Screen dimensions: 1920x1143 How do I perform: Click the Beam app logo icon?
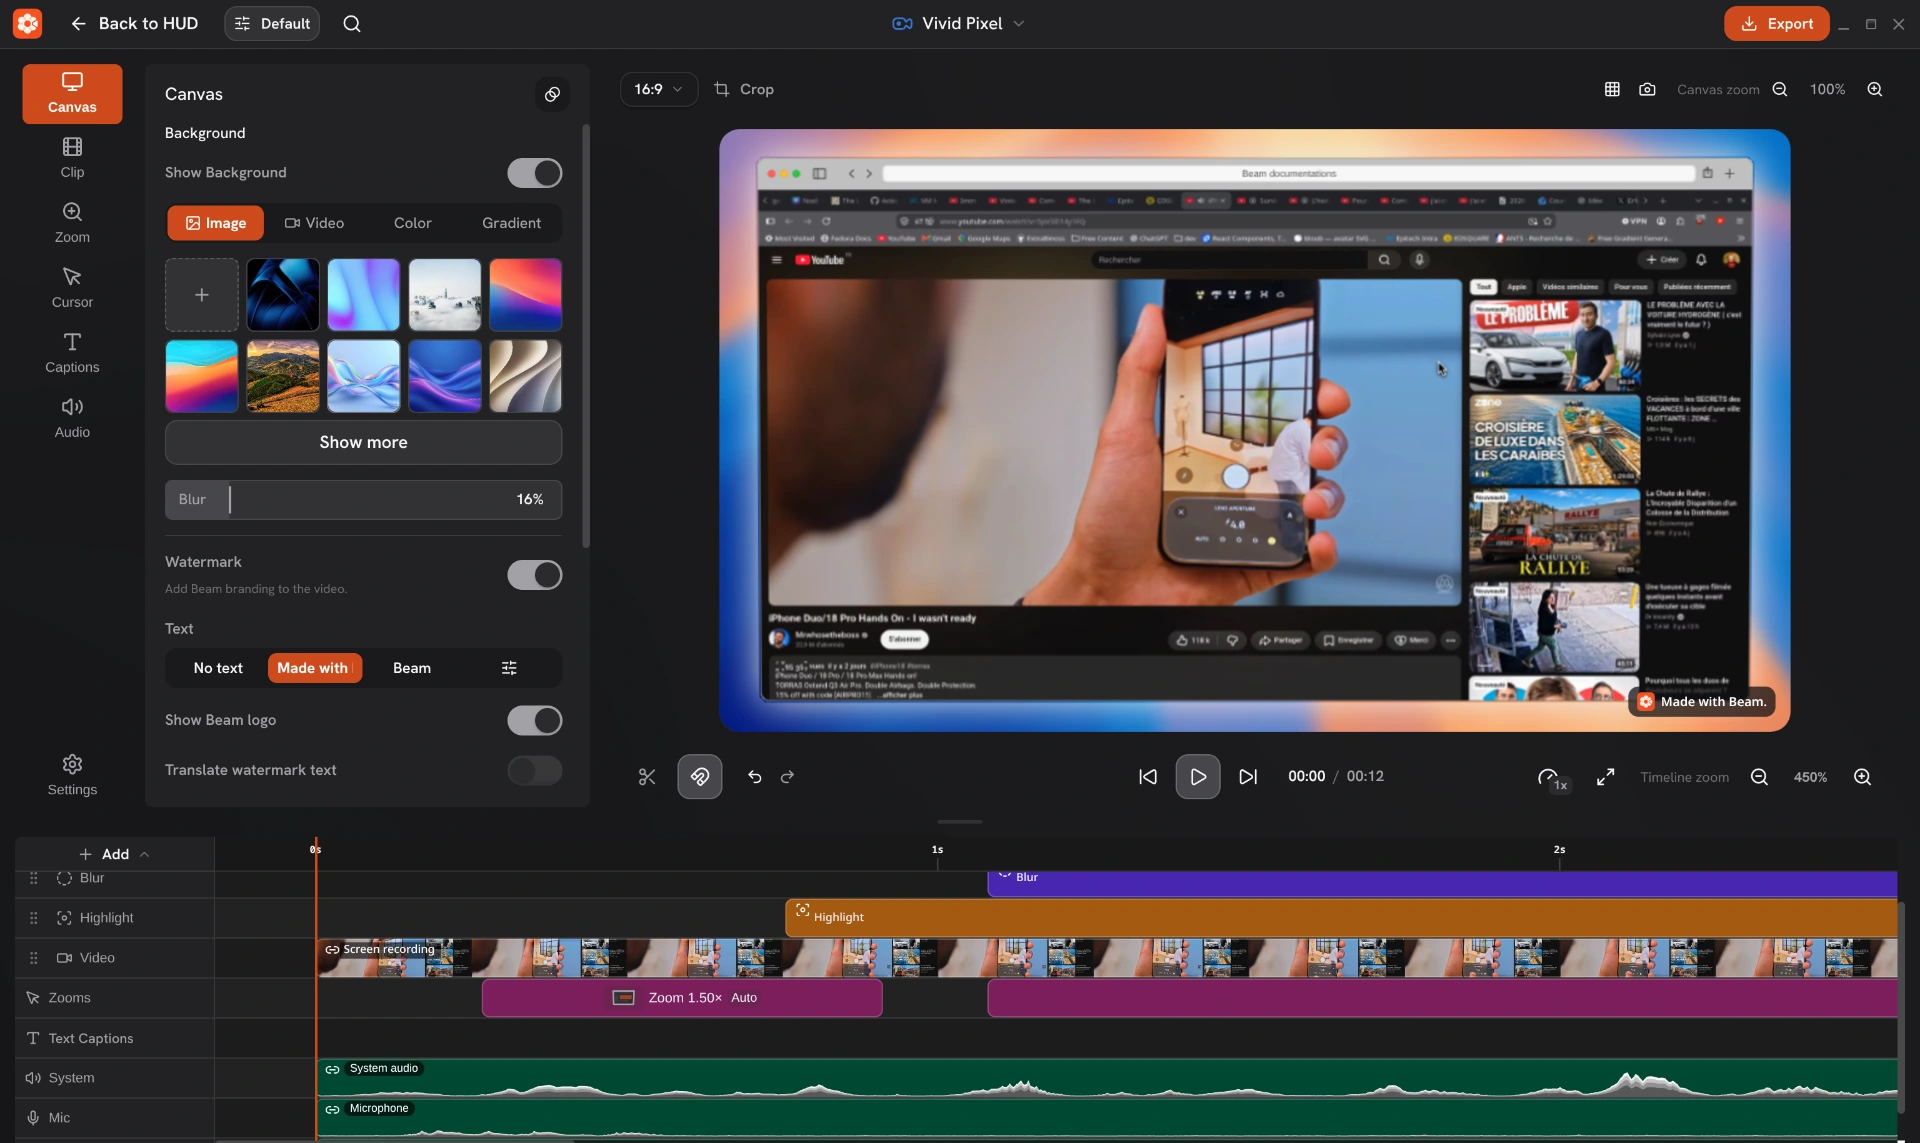[x=28, y=24]
